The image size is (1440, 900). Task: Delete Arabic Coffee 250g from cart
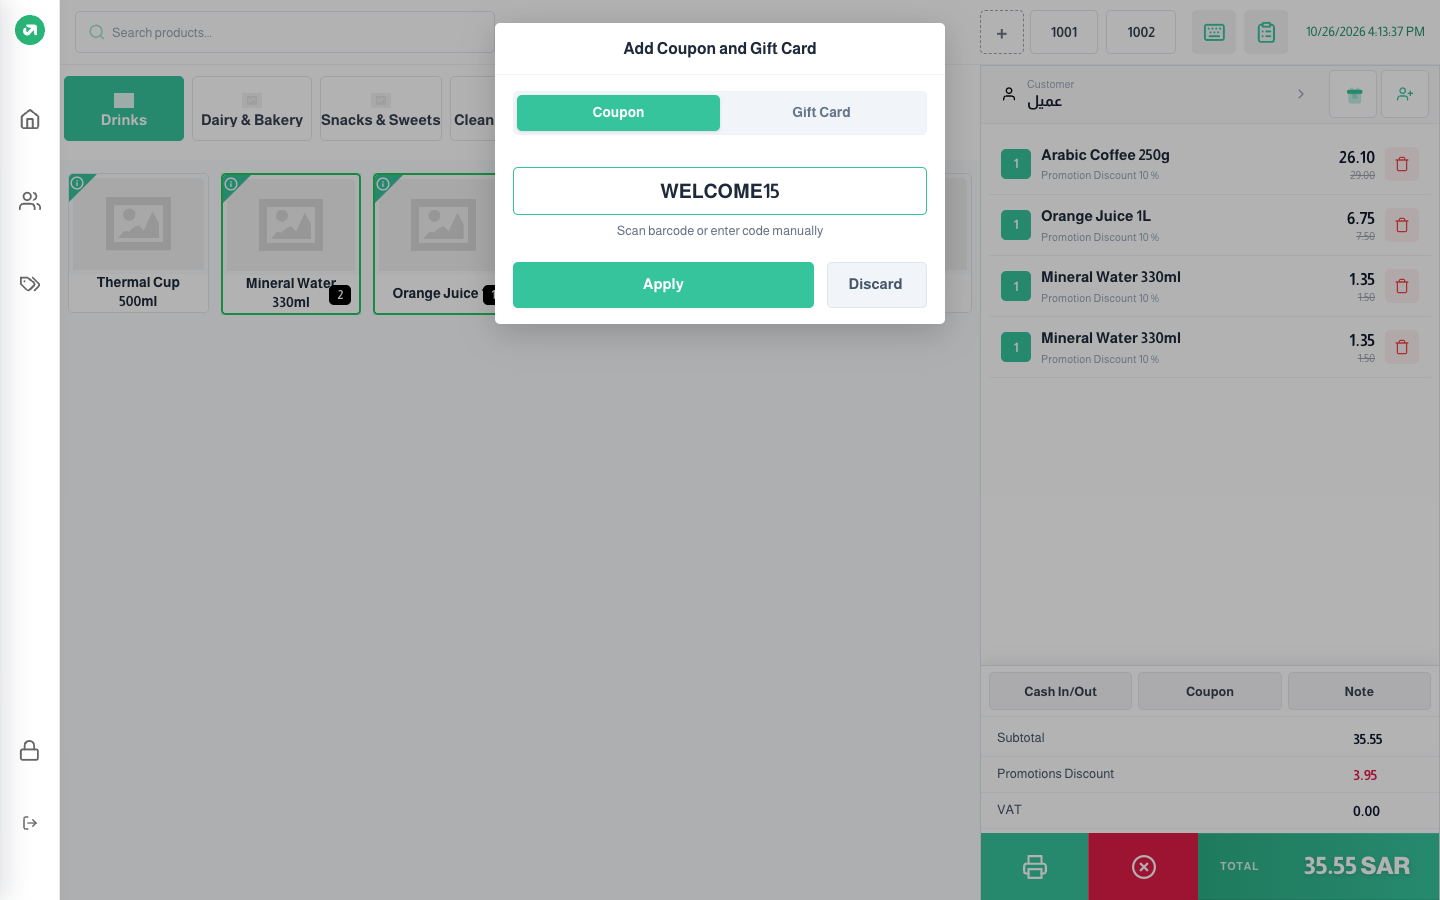[1402, 164]
